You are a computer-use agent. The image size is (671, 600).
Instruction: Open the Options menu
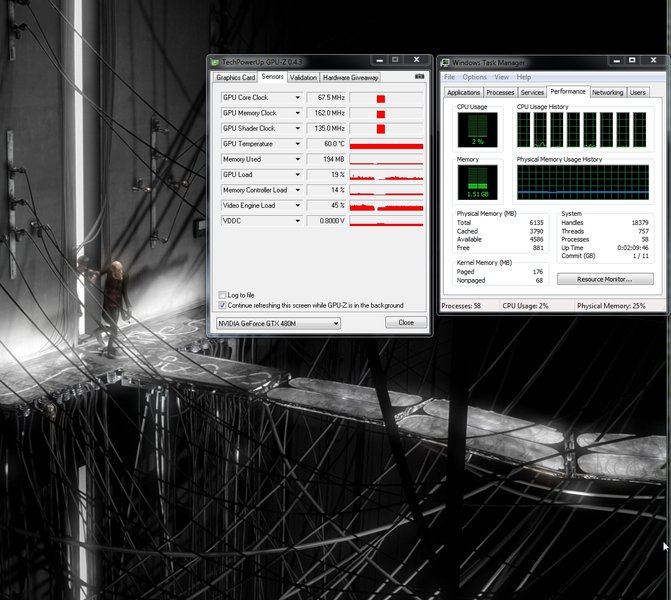point(474,77)
